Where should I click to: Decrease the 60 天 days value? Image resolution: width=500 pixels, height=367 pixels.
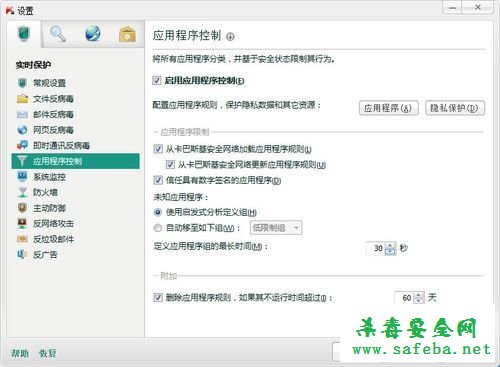pyautogui.click(x=419, y=300)
